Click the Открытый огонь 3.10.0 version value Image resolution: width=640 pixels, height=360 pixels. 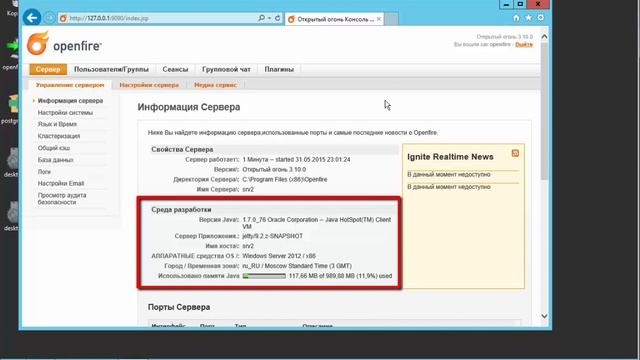[274, 169]
